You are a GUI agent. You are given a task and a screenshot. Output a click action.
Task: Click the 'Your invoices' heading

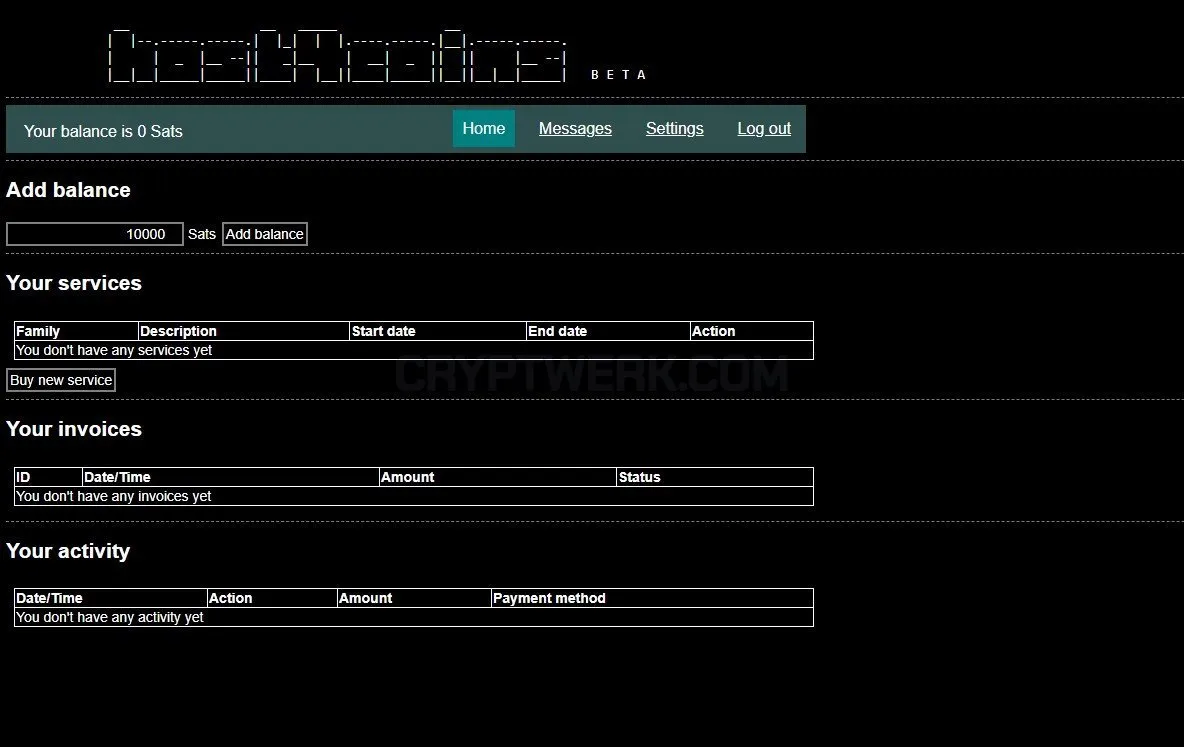[74, 429]
